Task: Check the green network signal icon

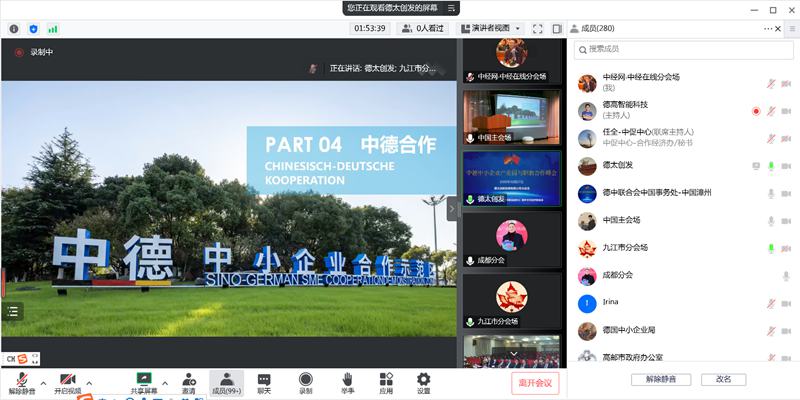Action: coord(53,29)
